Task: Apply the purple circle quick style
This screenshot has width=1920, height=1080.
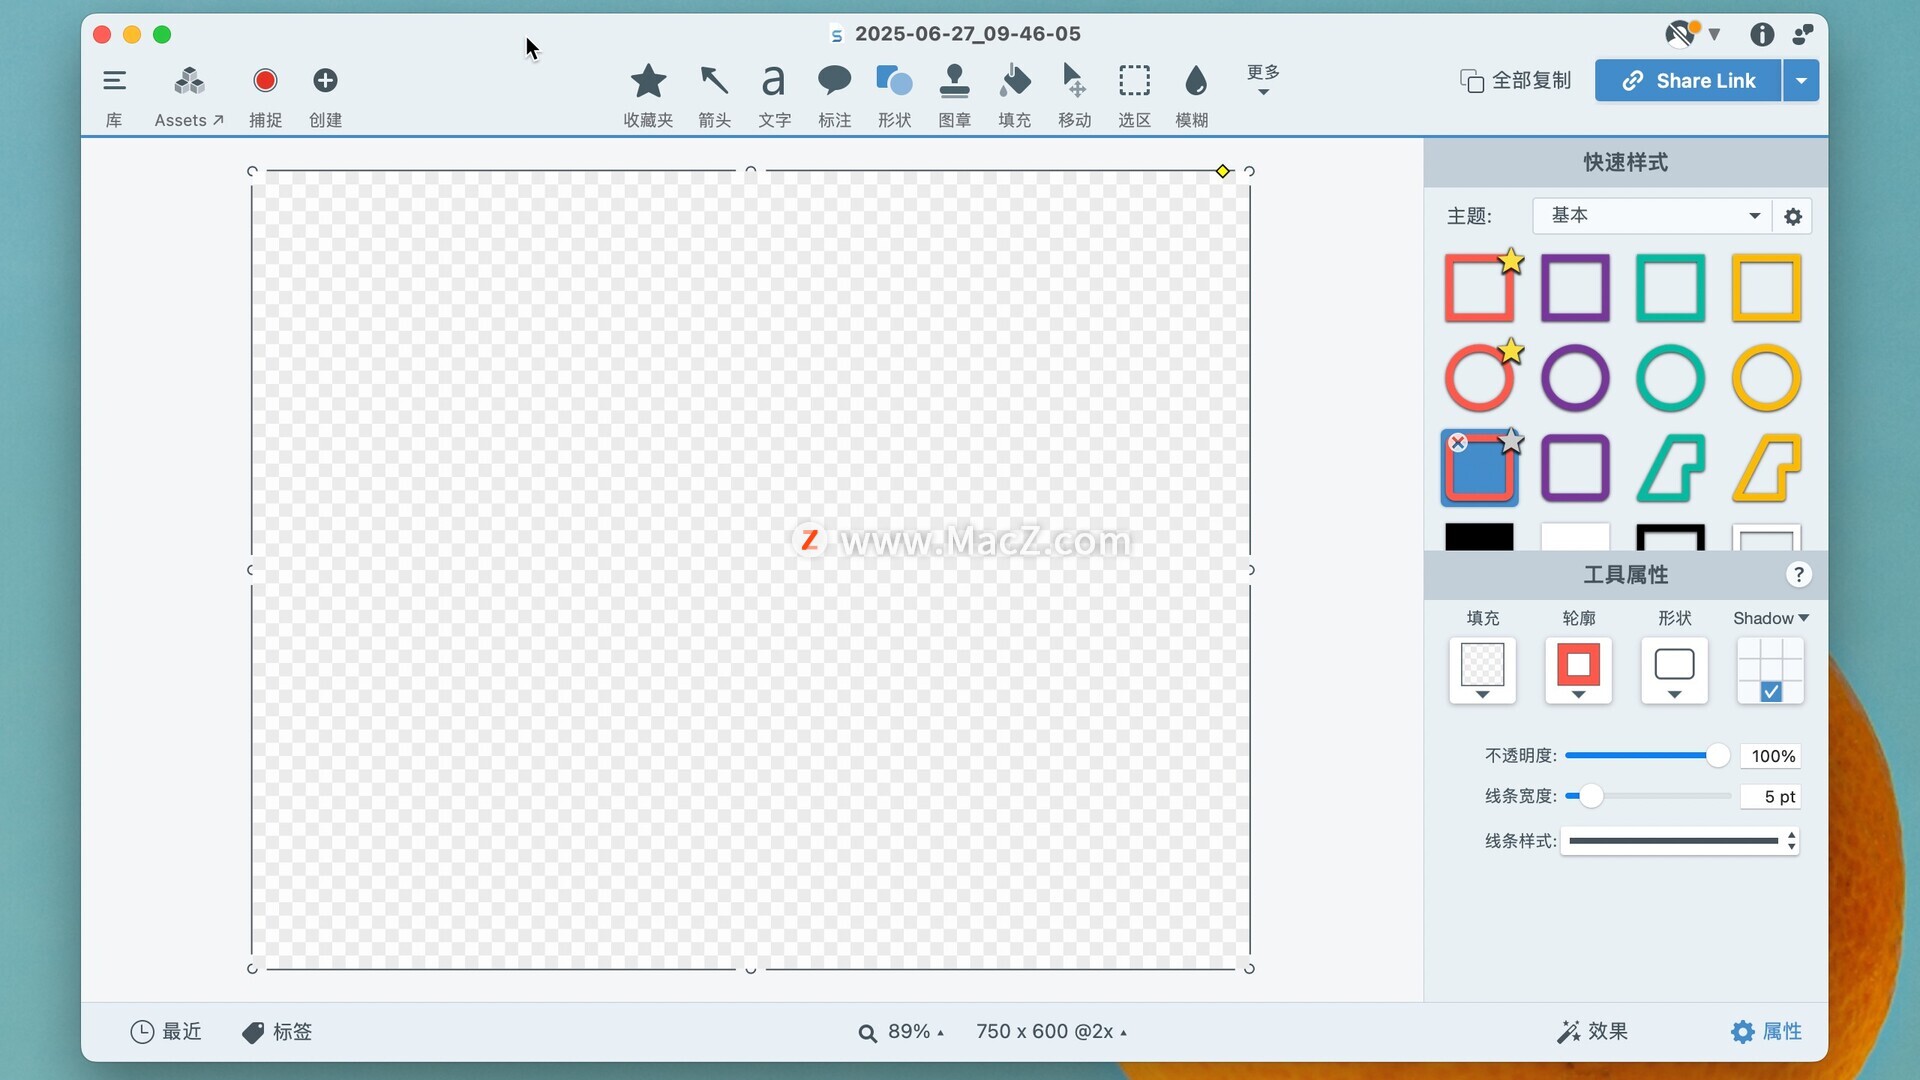Action: (1575, 378)
